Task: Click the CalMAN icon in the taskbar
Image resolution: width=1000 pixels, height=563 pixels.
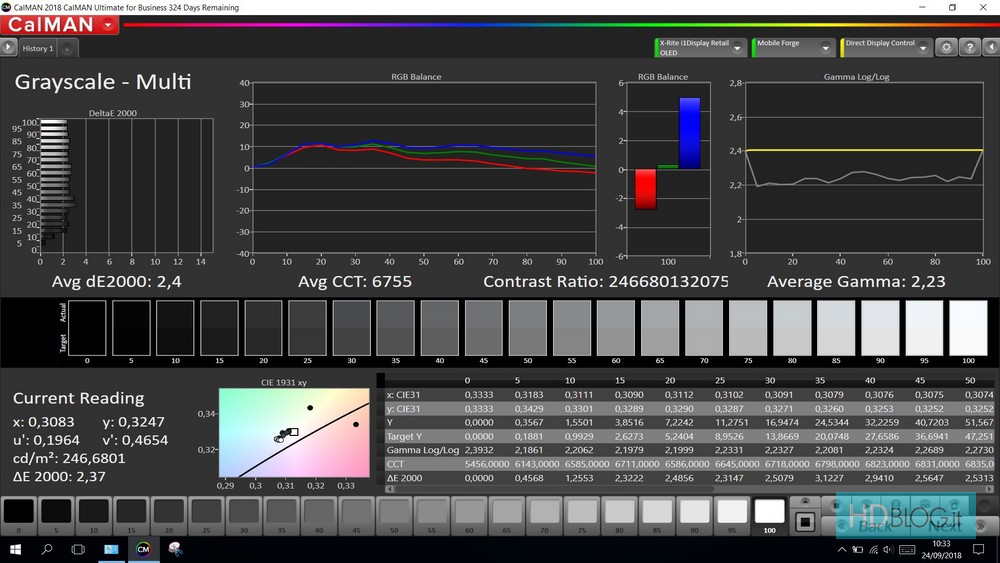Action: tap(143, 549)
